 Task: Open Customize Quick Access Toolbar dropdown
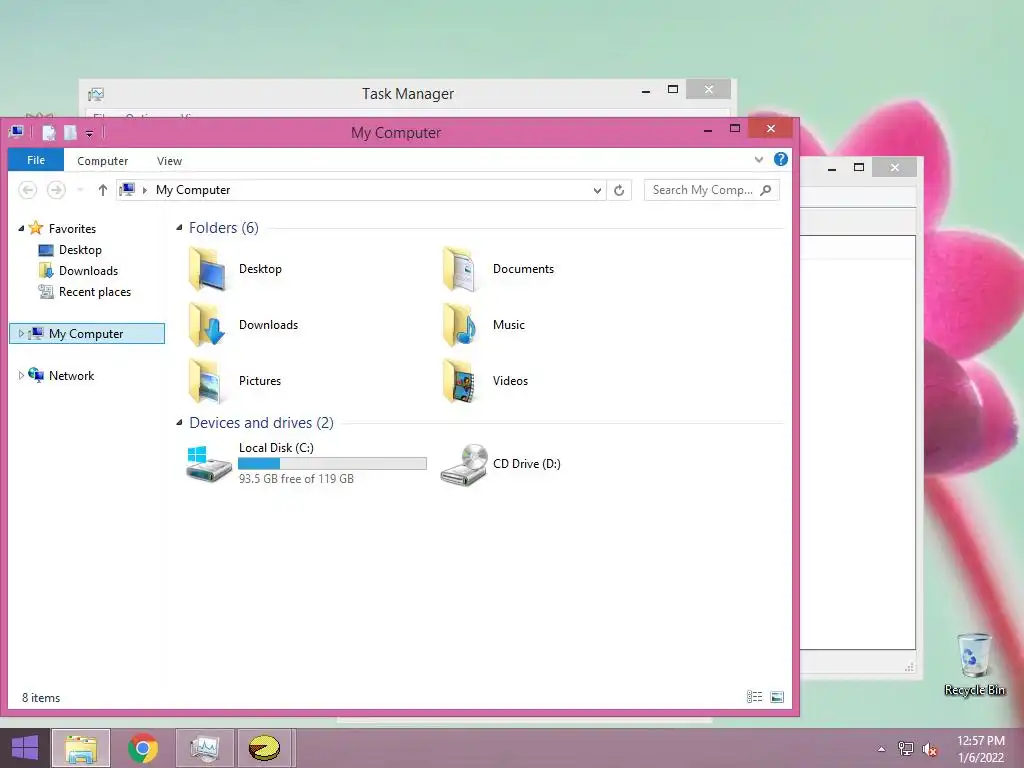tap(89, 133)
